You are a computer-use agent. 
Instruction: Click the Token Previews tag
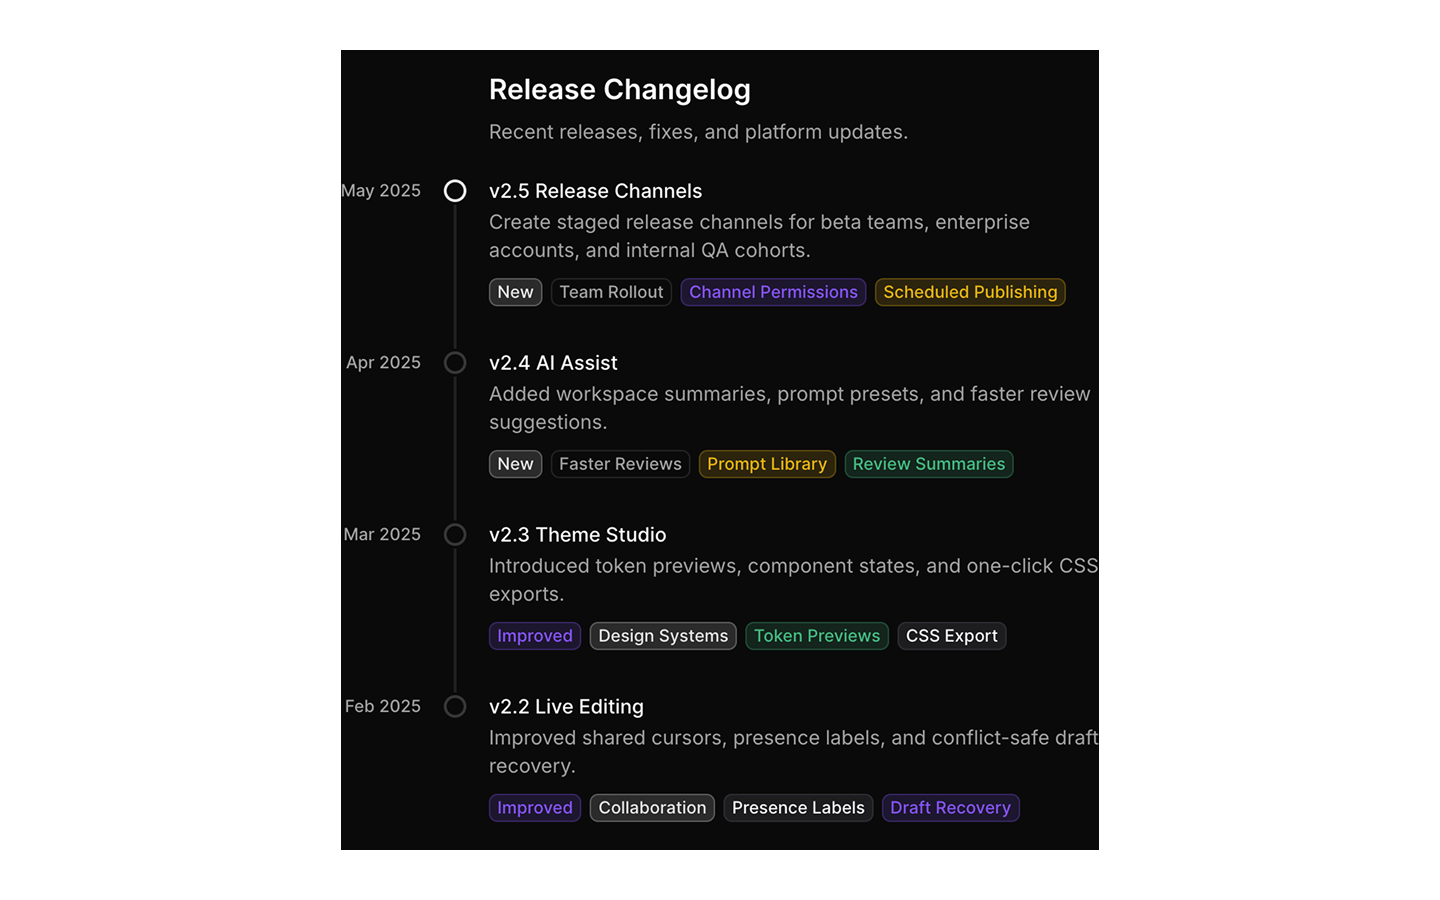pos(817,636)
